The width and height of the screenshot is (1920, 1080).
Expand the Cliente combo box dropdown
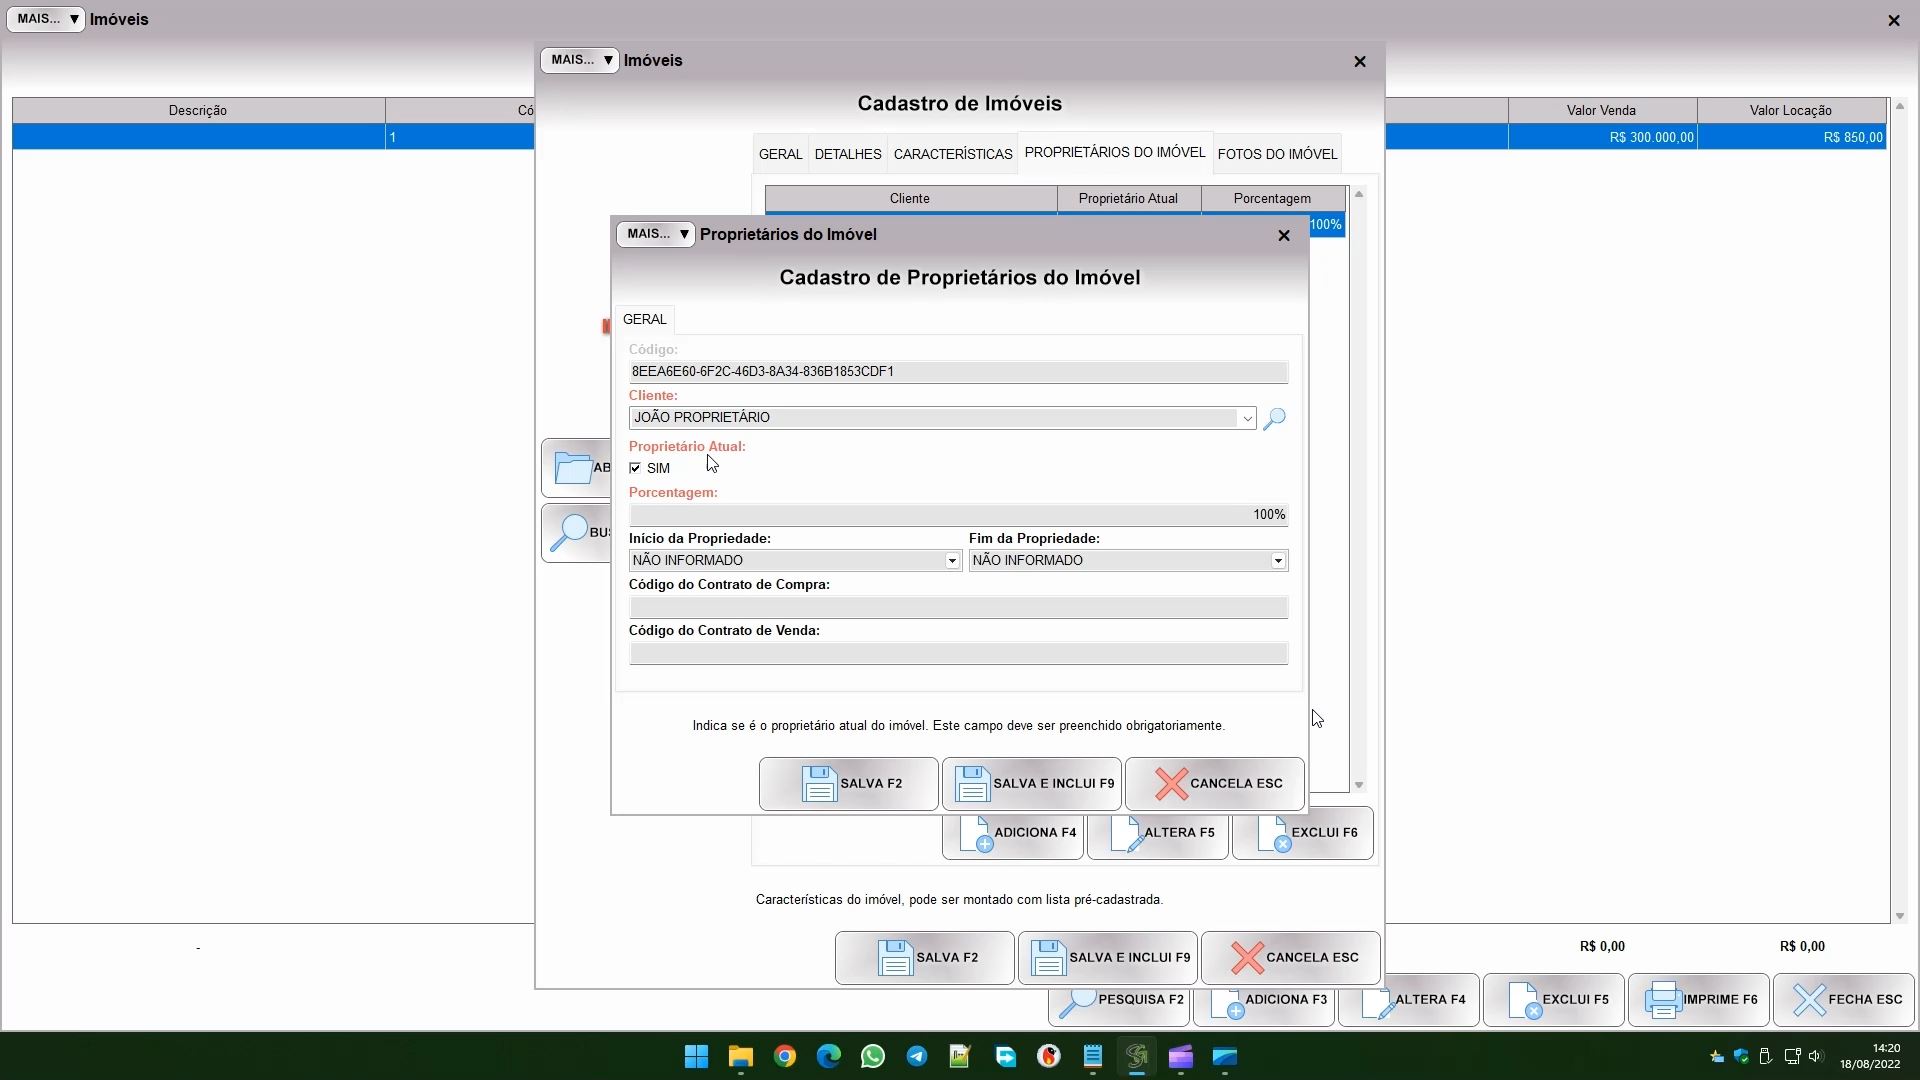click(1246, 419)
